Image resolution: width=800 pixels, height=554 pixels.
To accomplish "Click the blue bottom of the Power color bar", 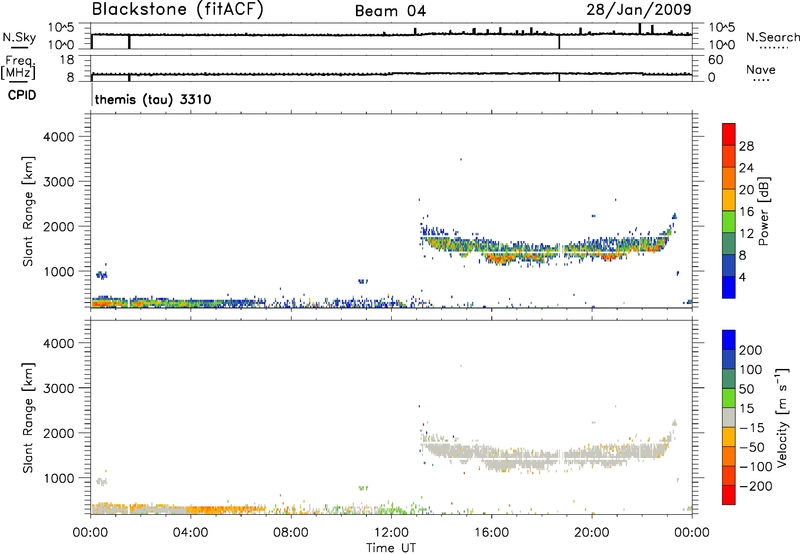I will (729, 287).
